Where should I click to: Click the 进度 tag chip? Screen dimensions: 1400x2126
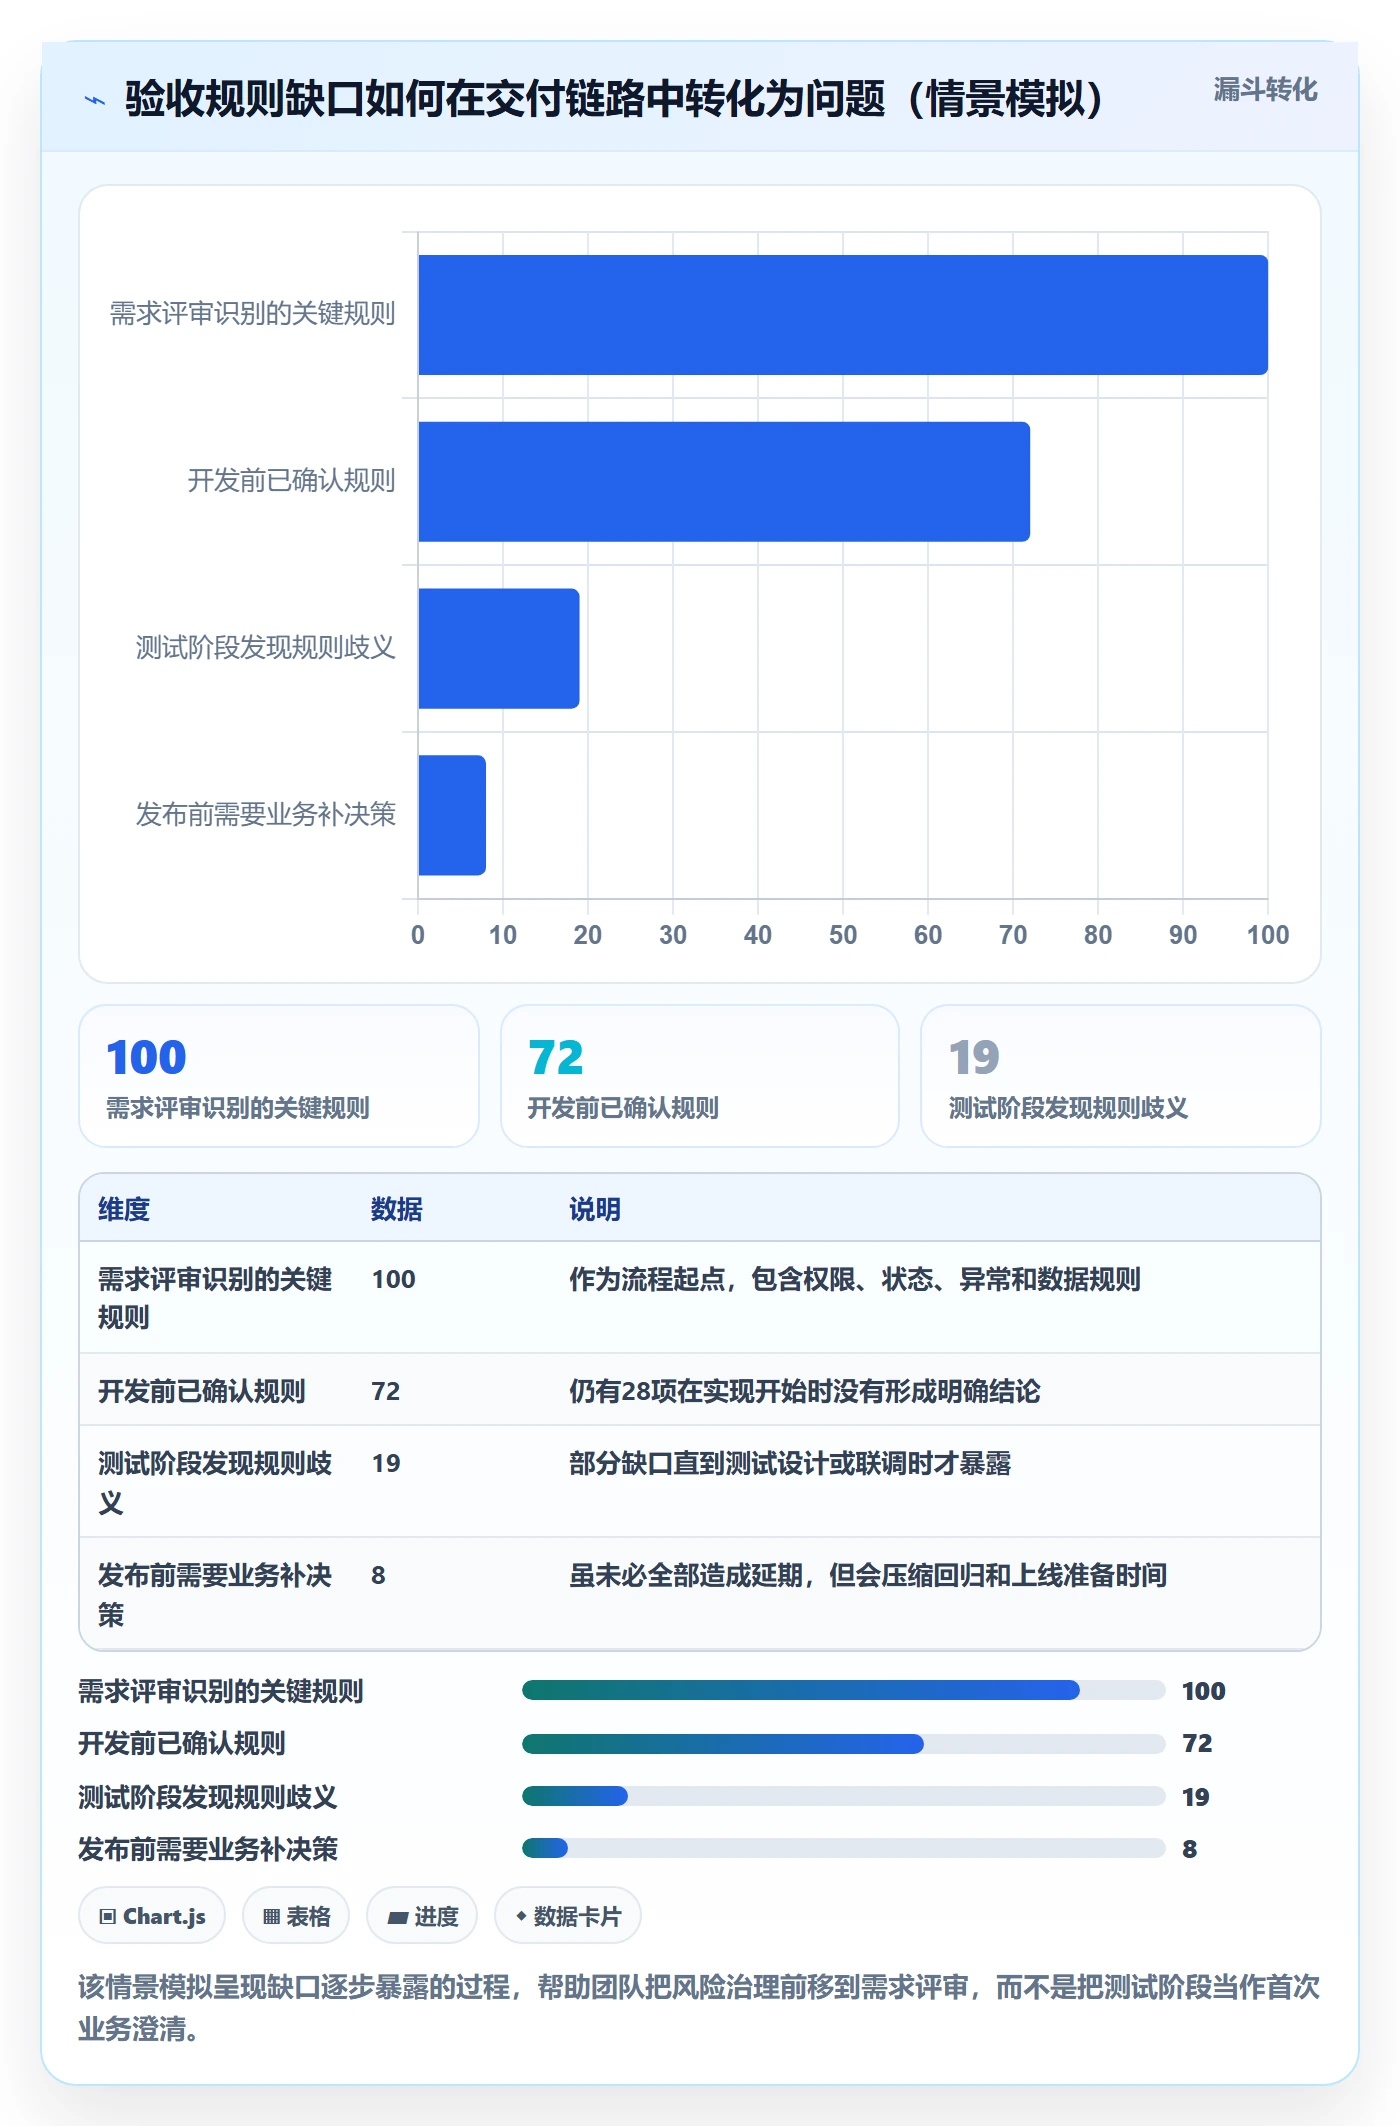point(422,1916)
